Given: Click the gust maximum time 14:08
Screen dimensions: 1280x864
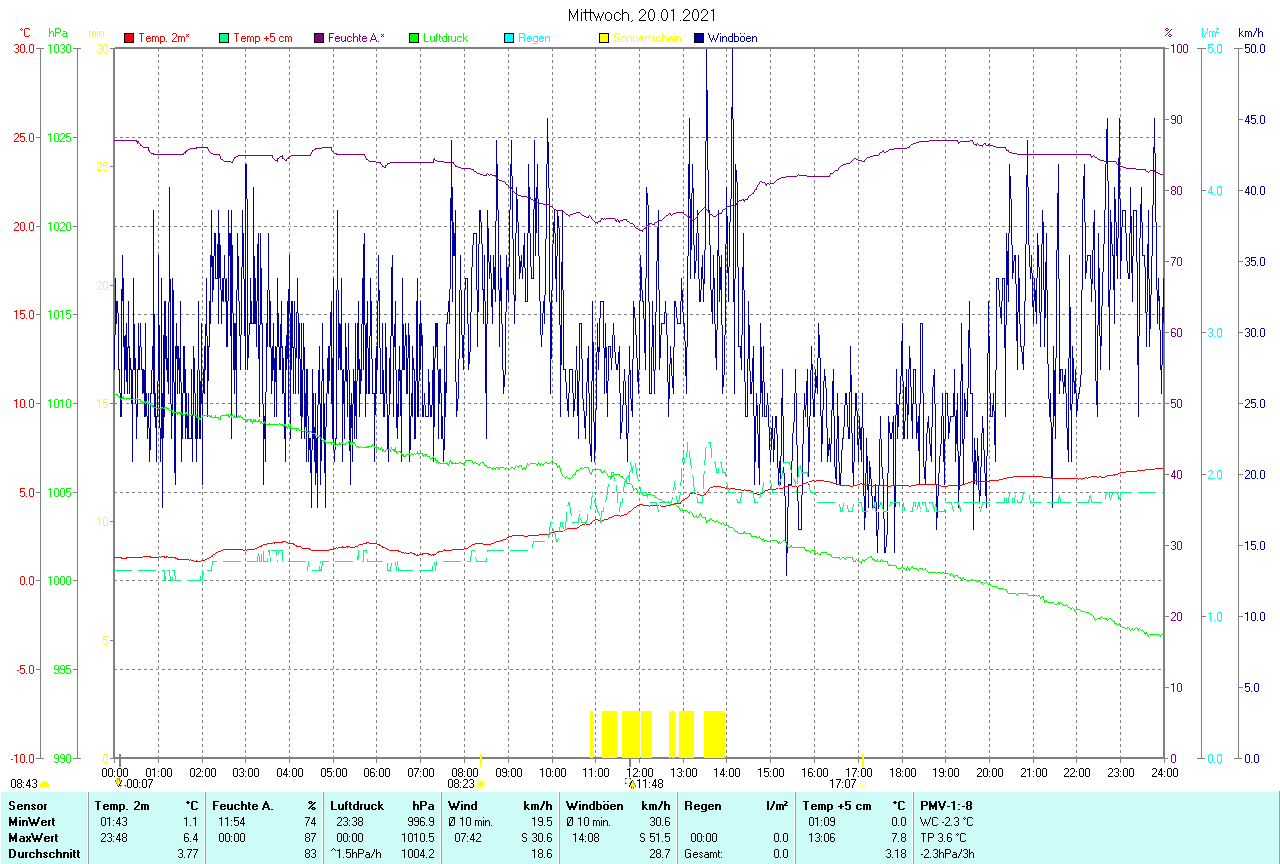Looking at the screenshot, I should (587, 837).
